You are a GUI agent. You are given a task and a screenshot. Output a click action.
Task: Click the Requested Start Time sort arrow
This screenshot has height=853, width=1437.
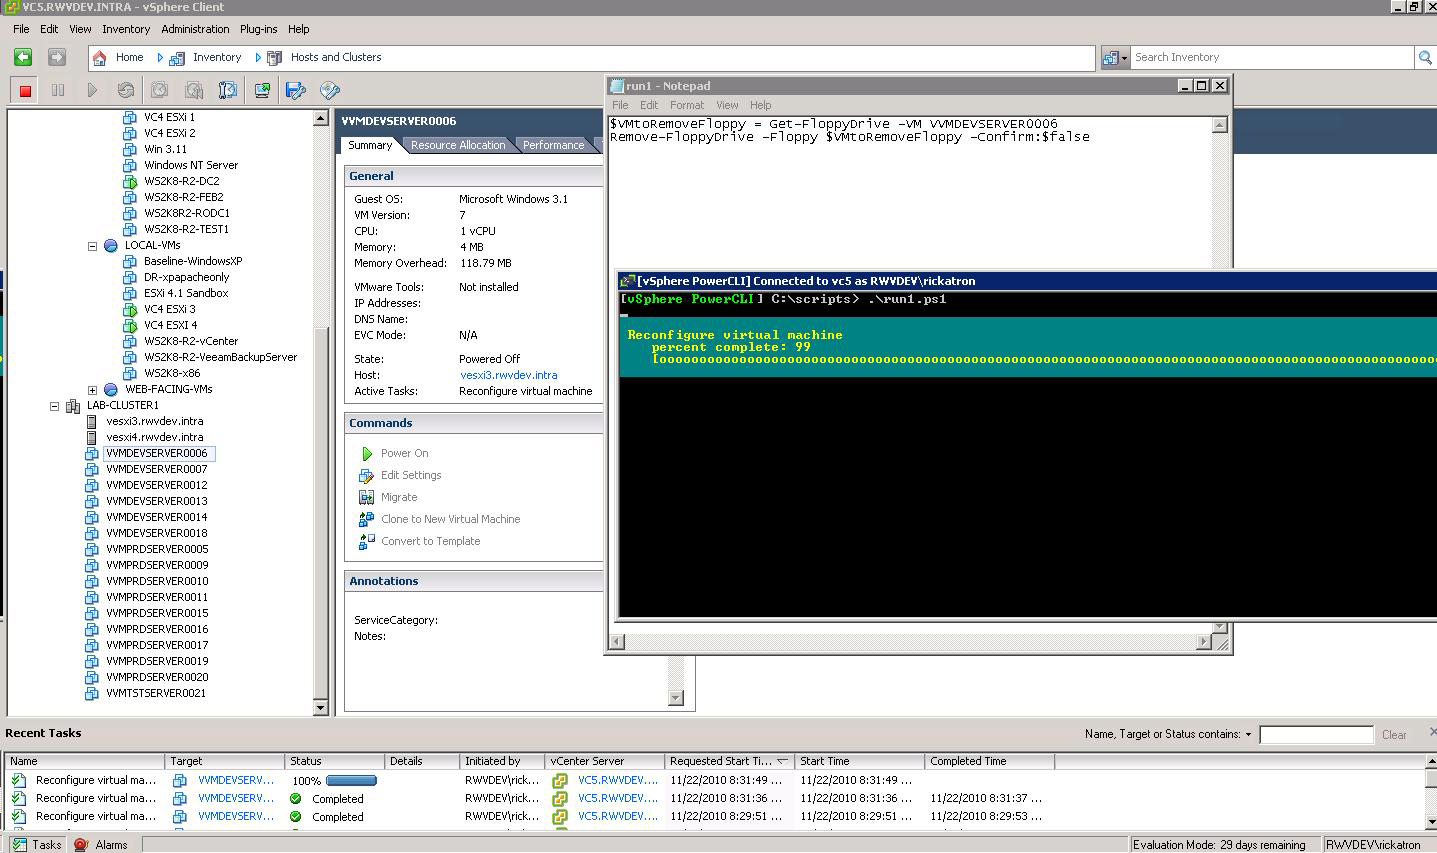pos(782,761)
